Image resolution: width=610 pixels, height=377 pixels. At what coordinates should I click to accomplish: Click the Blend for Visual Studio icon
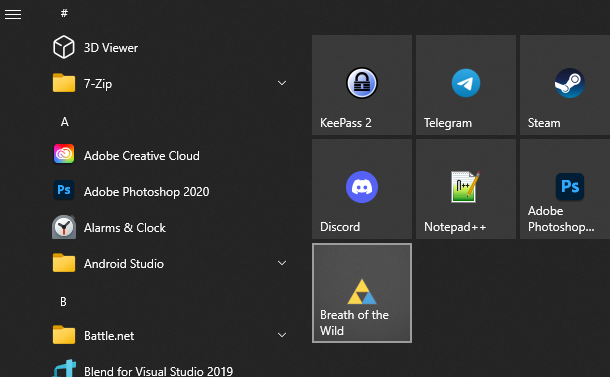(64, 368)
